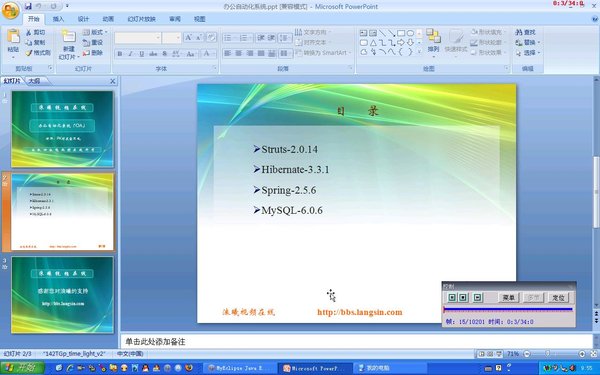The height and width of the screenshot is (375, 600).
Task: Click the Save icon in quick access toolbar
Action: coord(28,6)
